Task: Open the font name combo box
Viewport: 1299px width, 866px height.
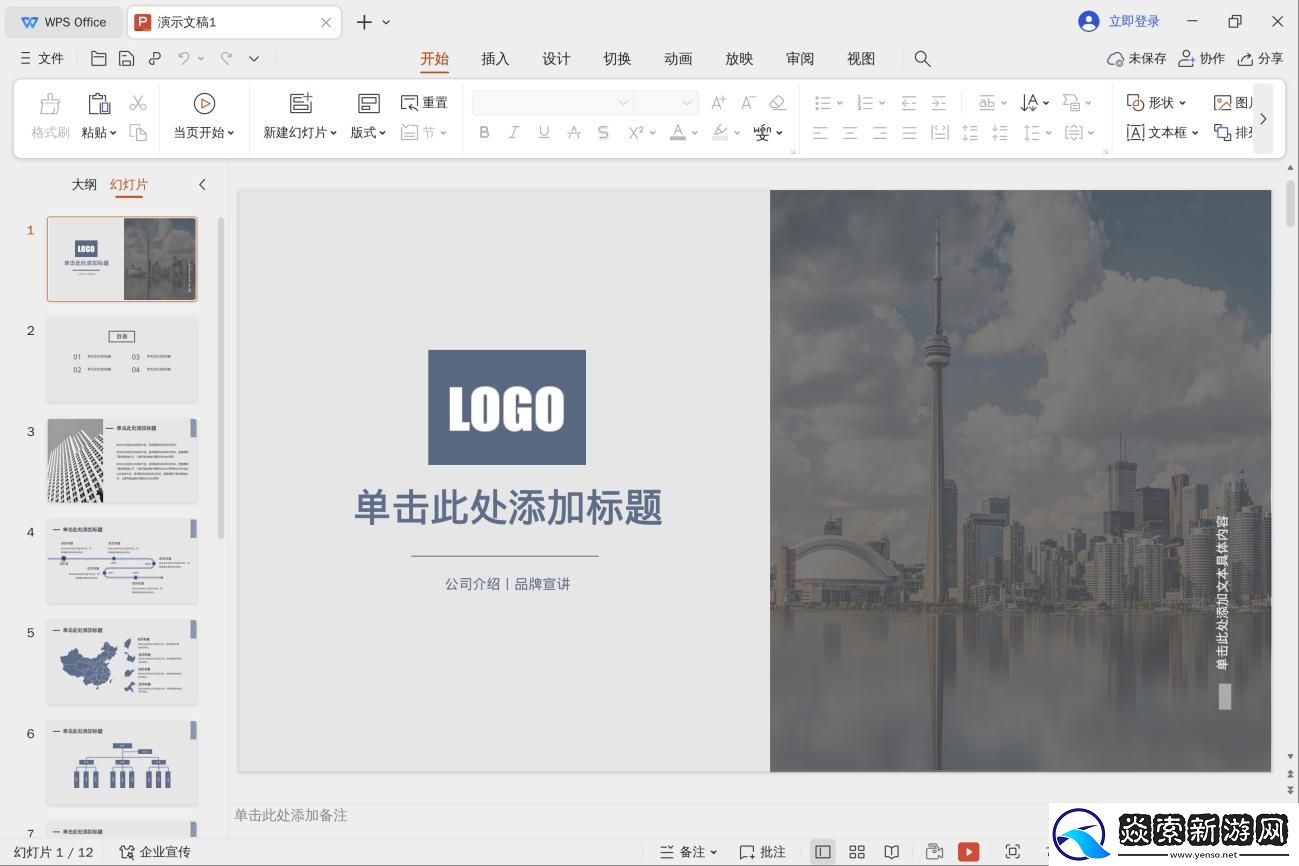Action: [x=552, y=103]
